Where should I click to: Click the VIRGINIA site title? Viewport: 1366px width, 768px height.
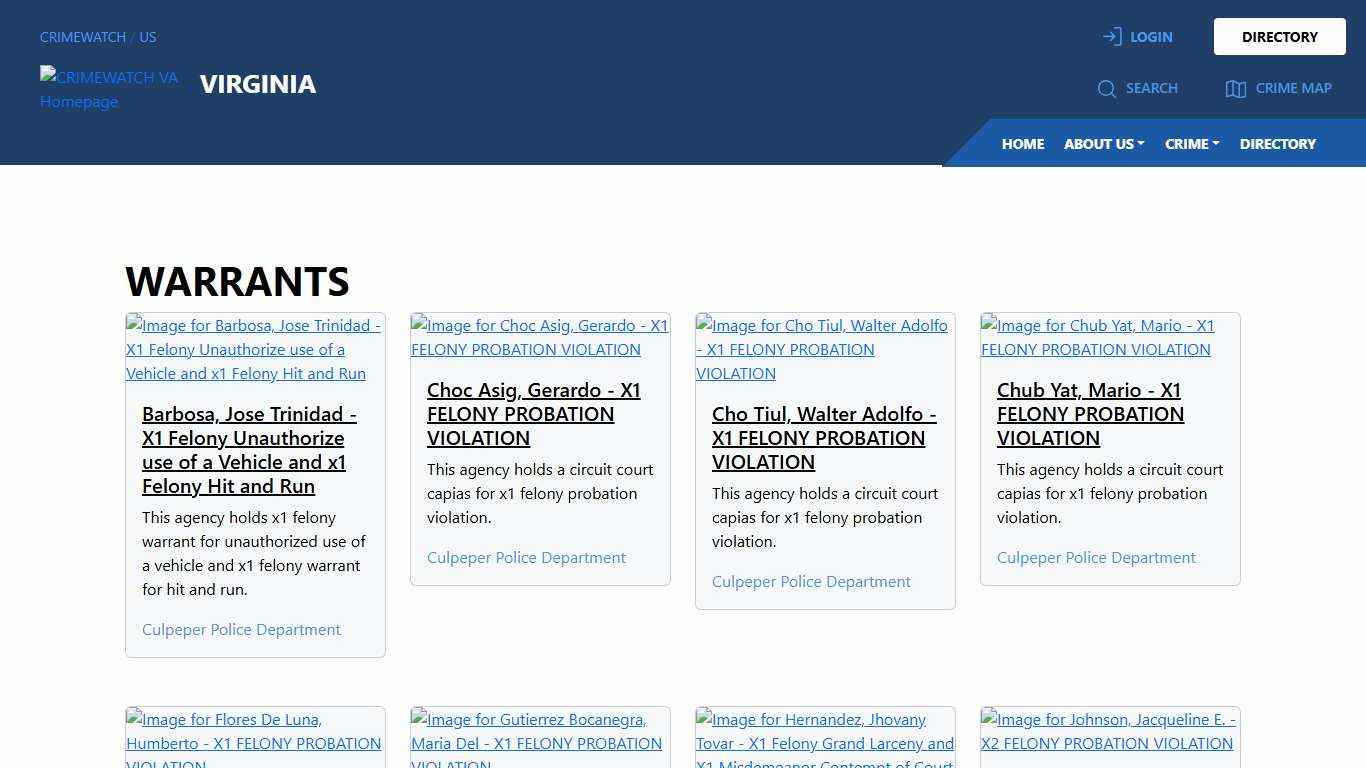257,84
